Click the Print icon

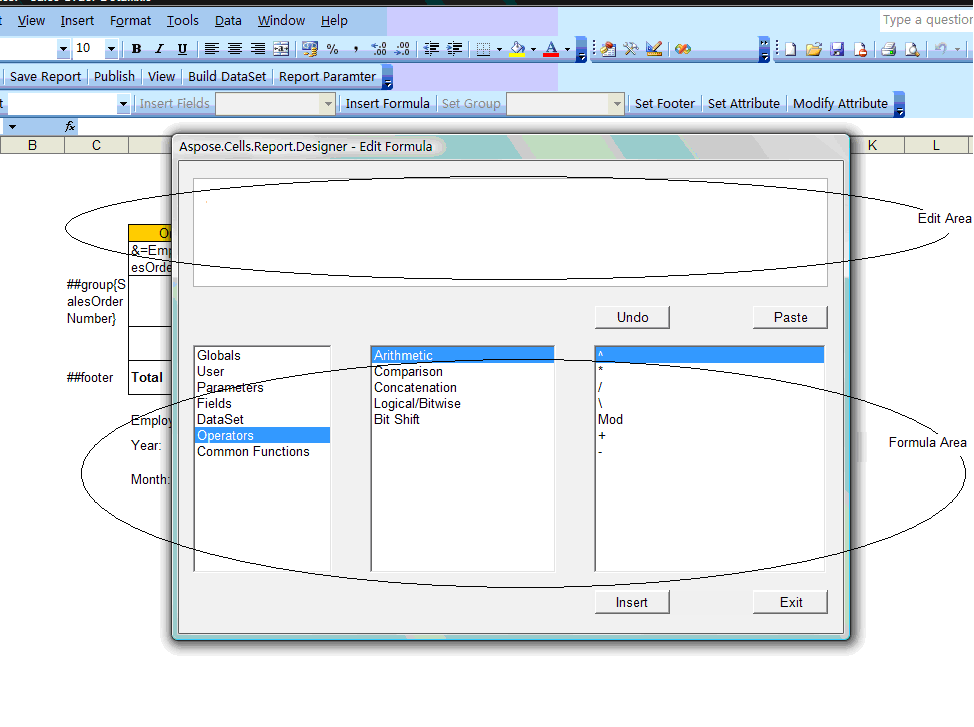888,49
